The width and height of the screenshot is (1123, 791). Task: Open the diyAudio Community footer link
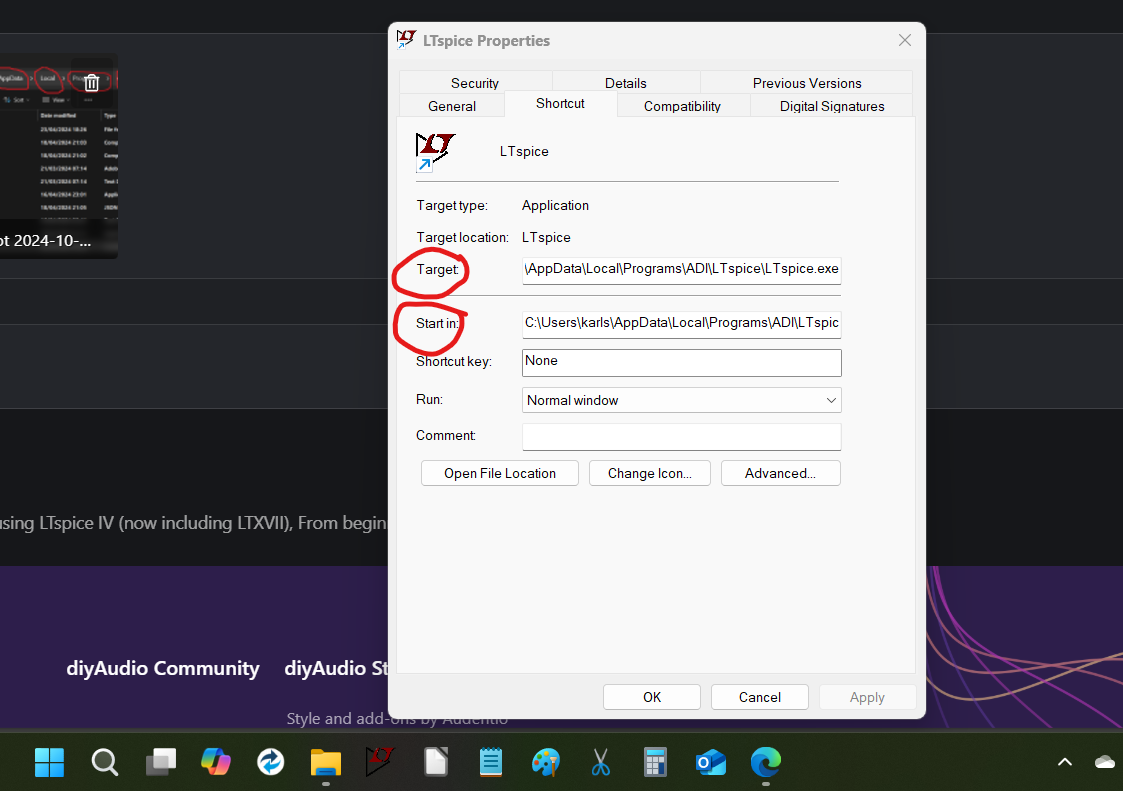pos(163,668)
